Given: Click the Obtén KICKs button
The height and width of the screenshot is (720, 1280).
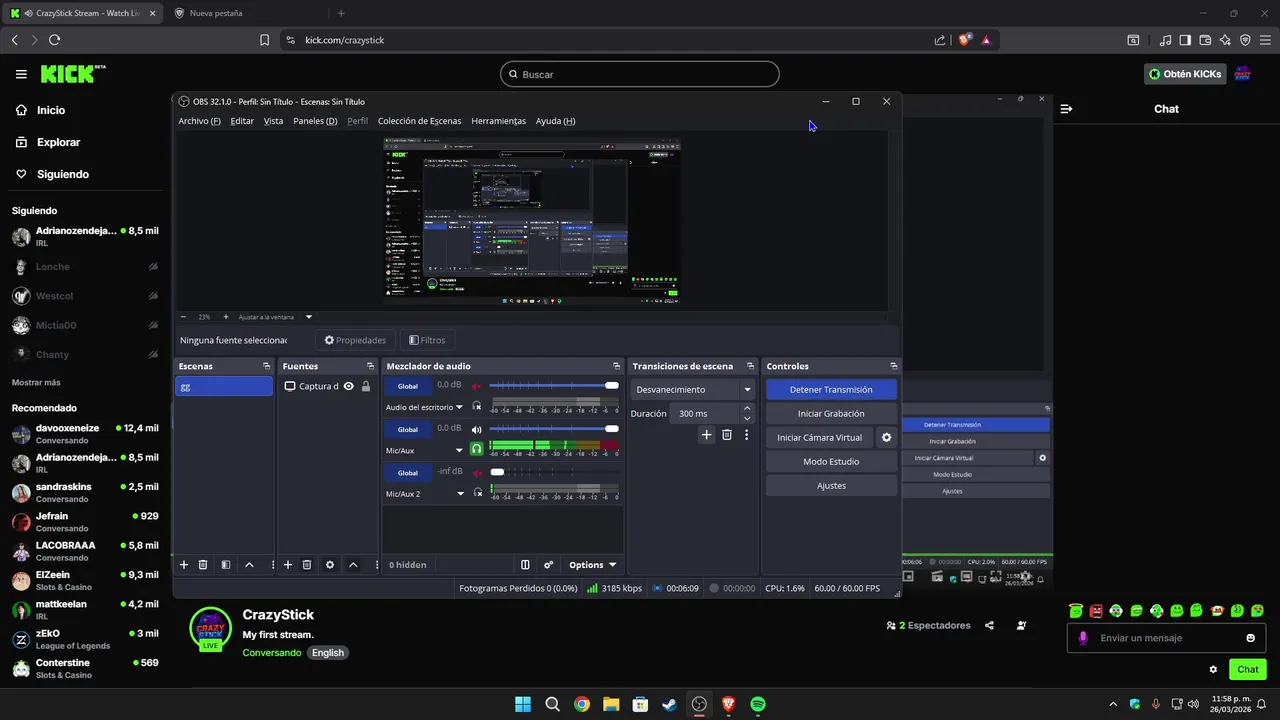Looking at the screenshot, I should 1186,74.
